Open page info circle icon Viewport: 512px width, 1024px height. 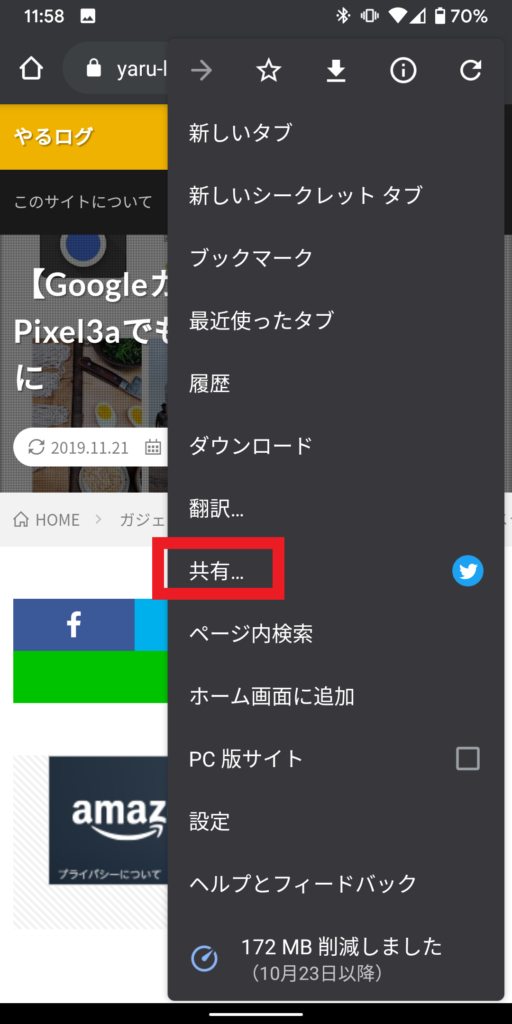403,71
